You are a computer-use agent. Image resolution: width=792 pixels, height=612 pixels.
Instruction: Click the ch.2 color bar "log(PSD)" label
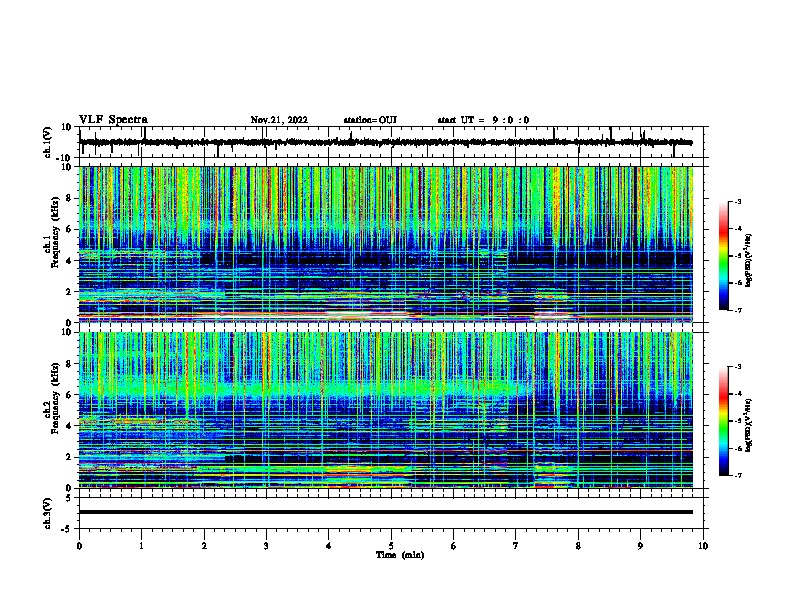click(749, 426)
